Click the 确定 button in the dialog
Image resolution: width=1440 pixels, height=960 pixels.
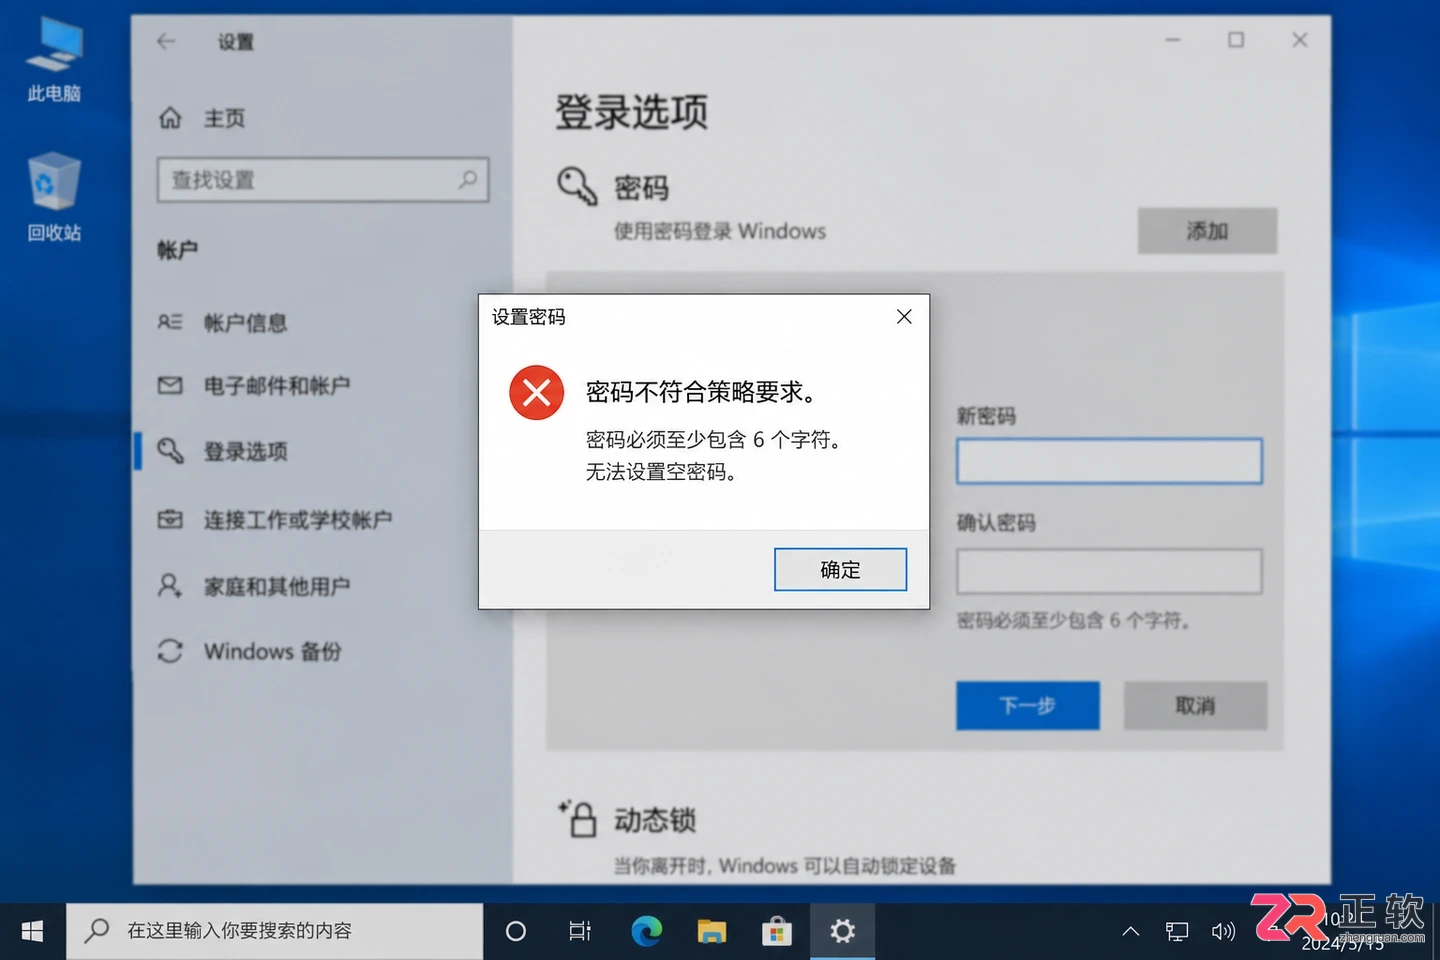tap(840, 569)
